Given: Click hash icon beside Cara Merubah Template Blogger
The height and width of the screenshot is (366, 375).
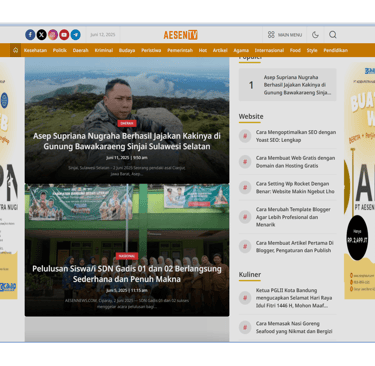Looking at the screenshot, I should (245, 217).
